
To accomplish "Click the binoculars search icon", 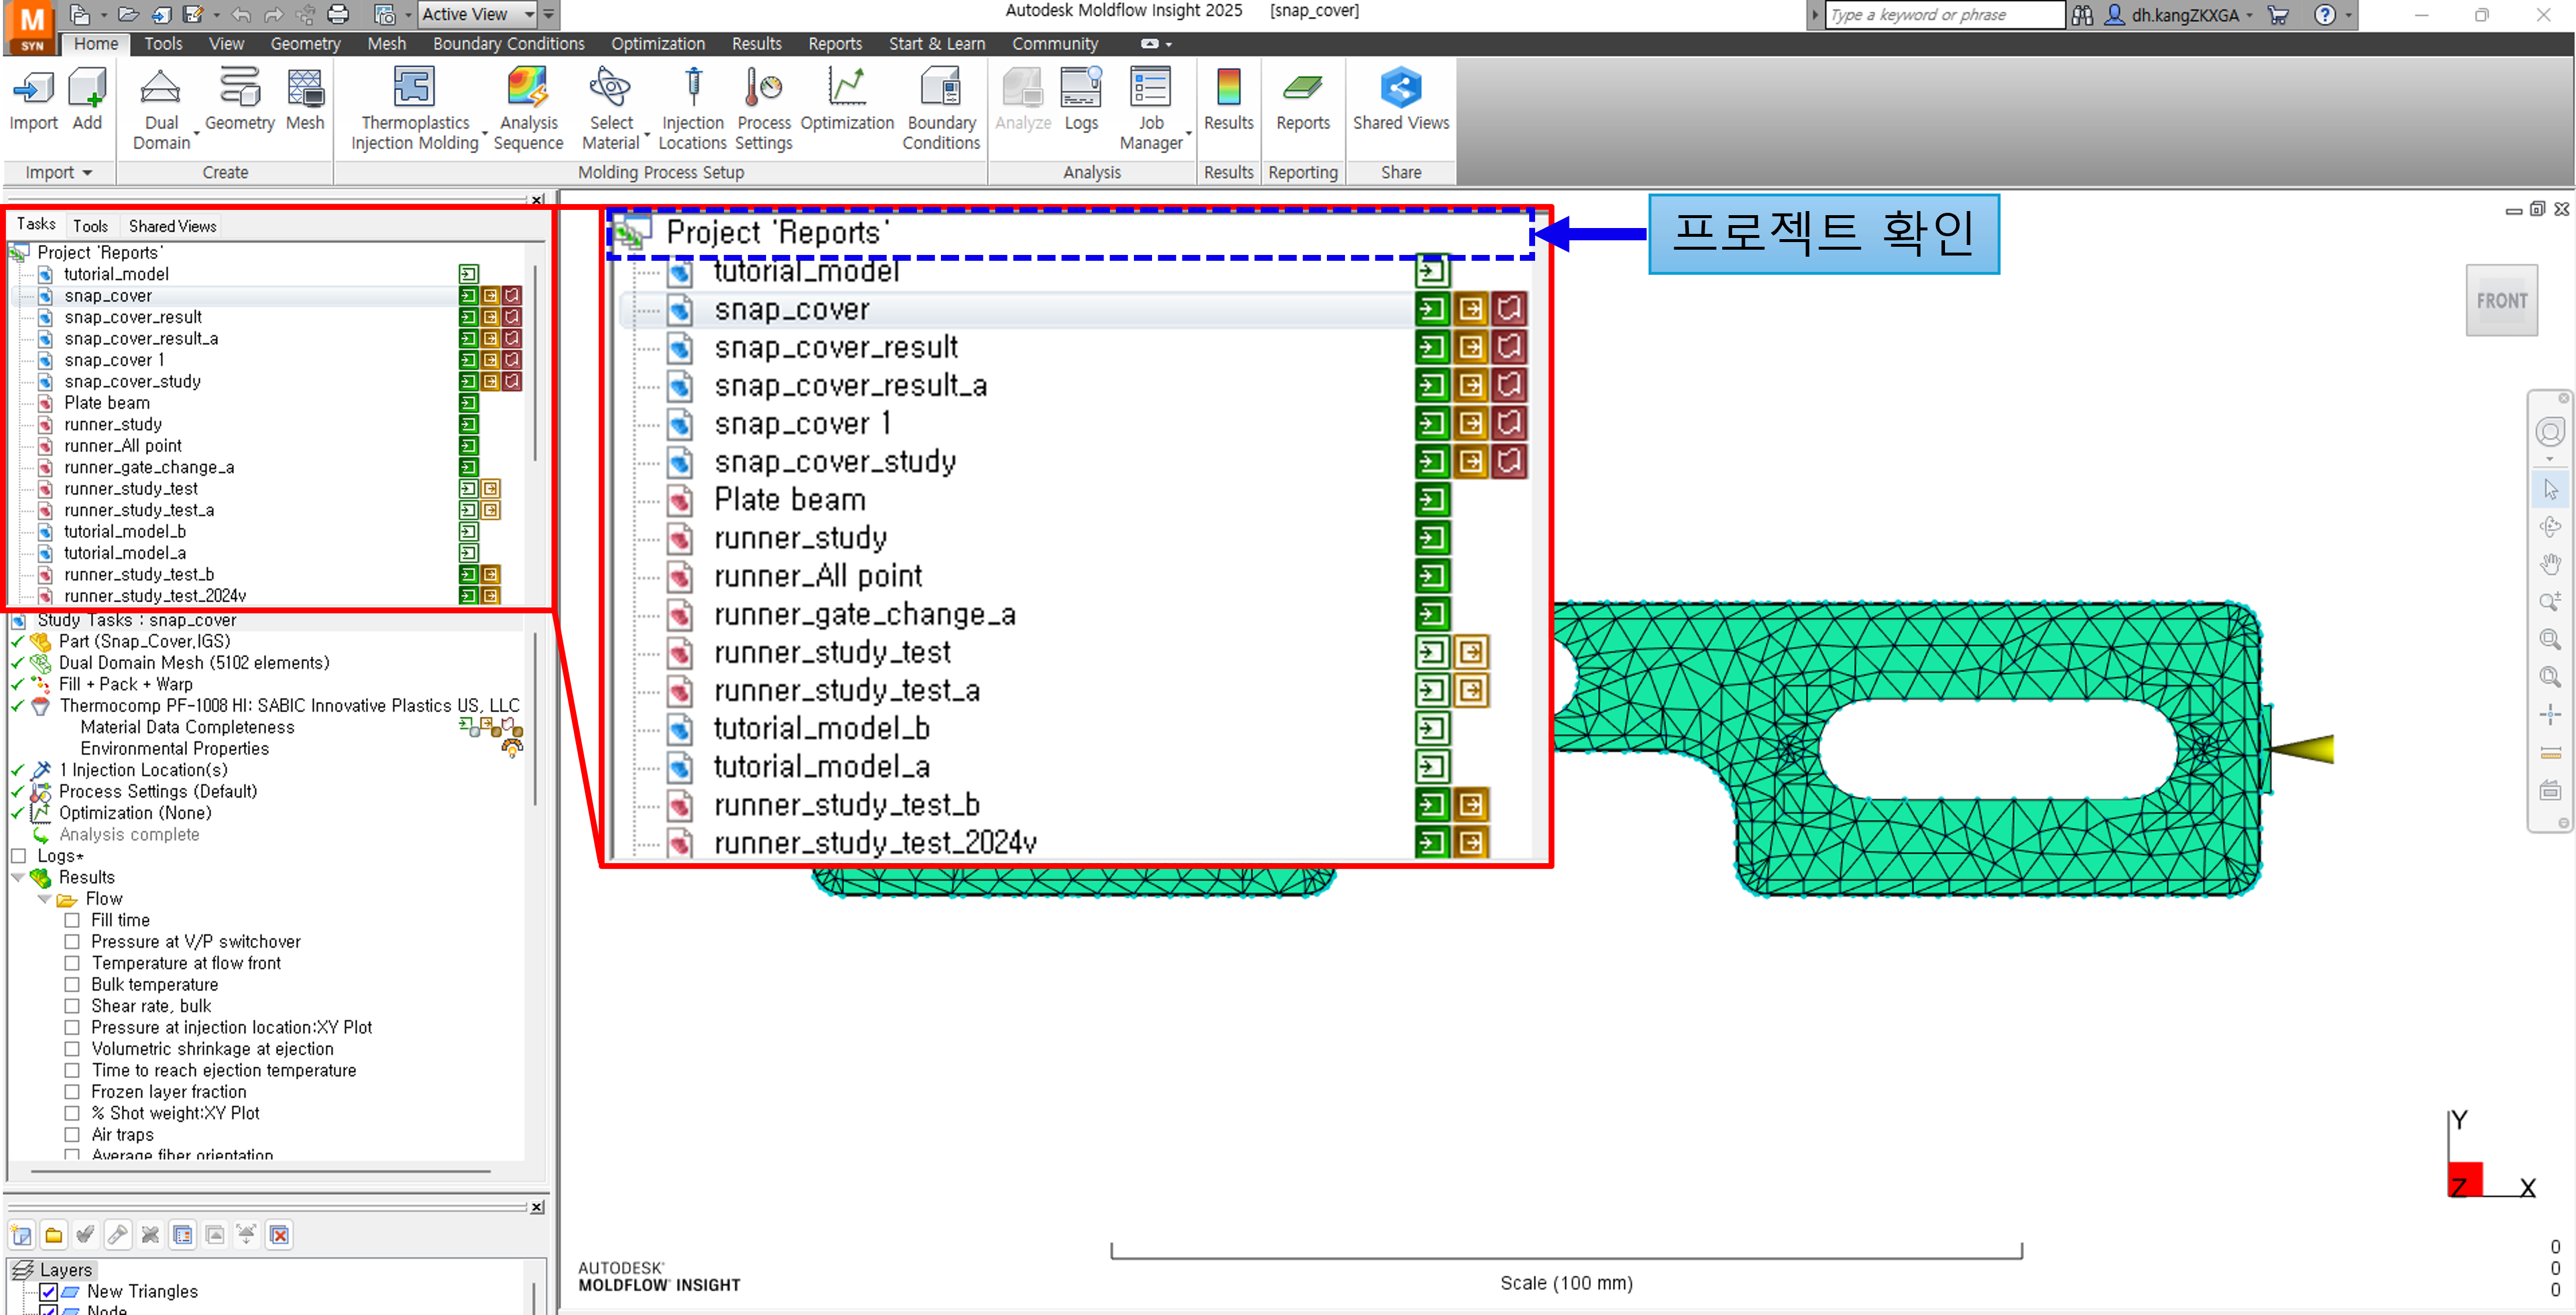I will click(2083, 15).
